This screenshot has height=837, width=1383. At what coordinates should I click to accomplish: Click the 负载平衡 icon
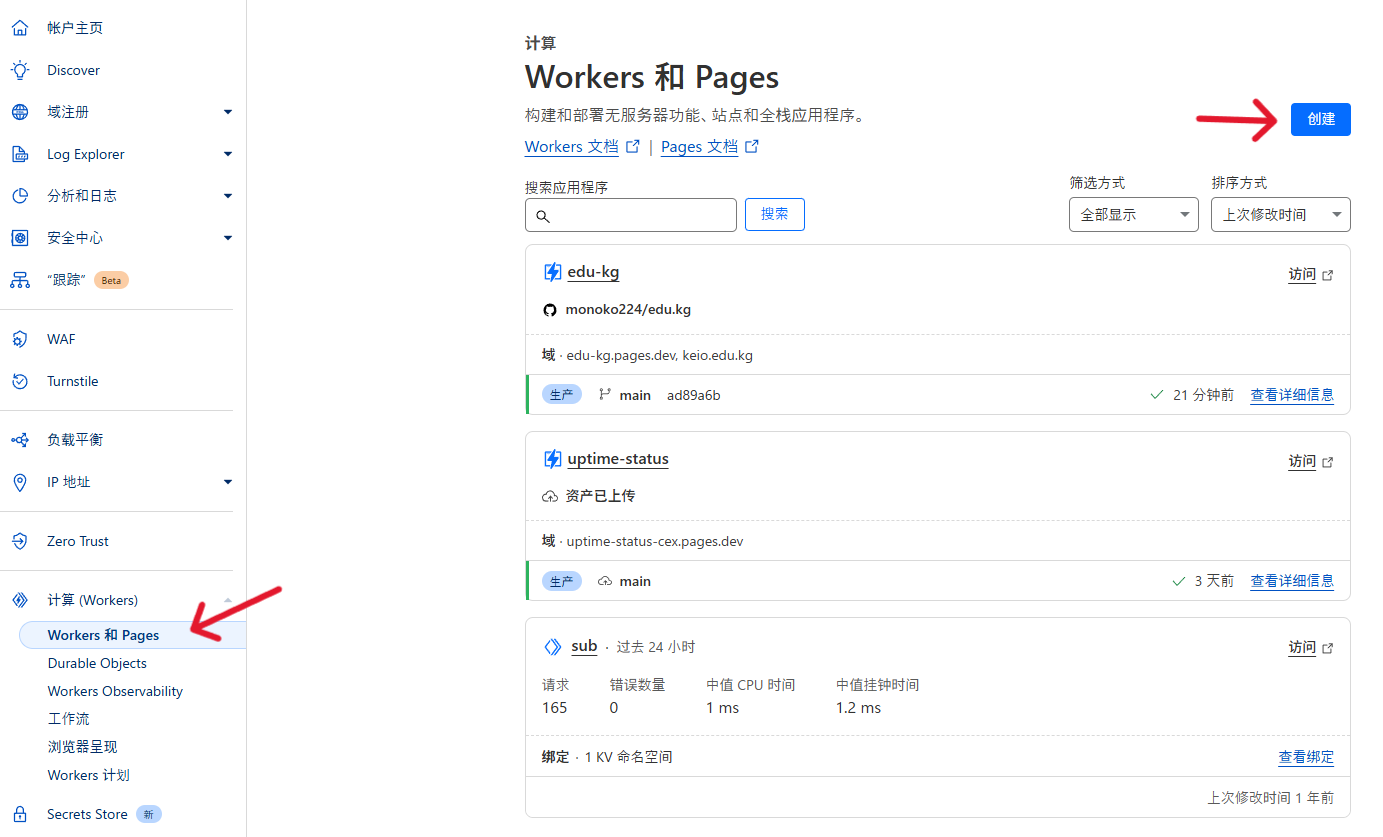(x=19, y=440)
